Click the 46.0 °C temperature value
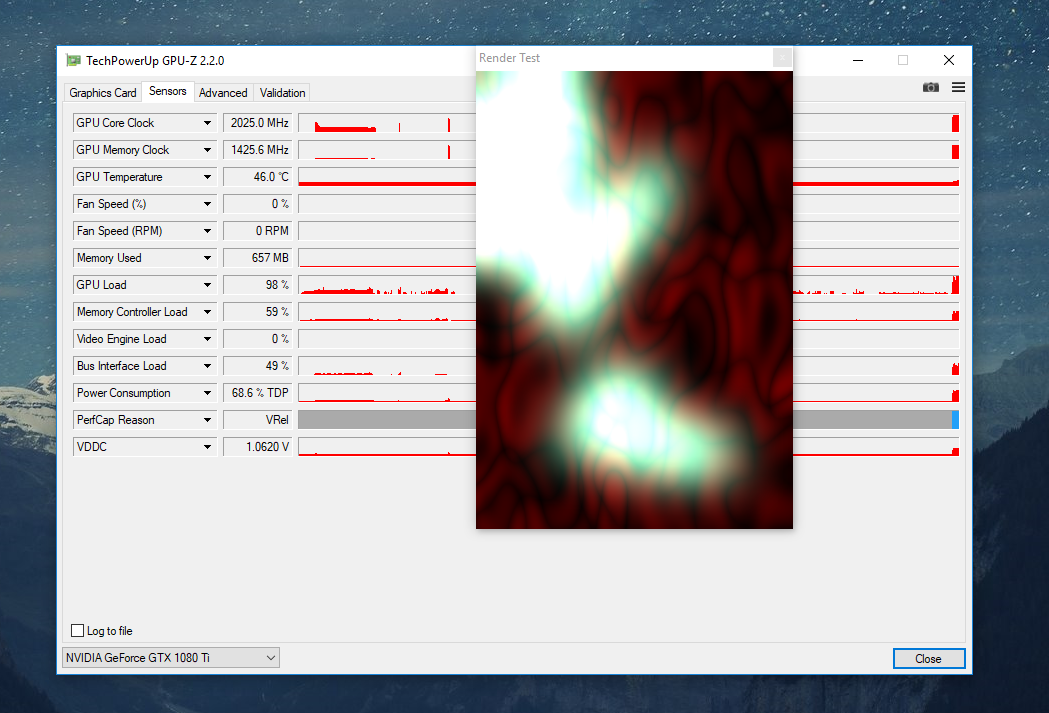 [x=258, y=177]
